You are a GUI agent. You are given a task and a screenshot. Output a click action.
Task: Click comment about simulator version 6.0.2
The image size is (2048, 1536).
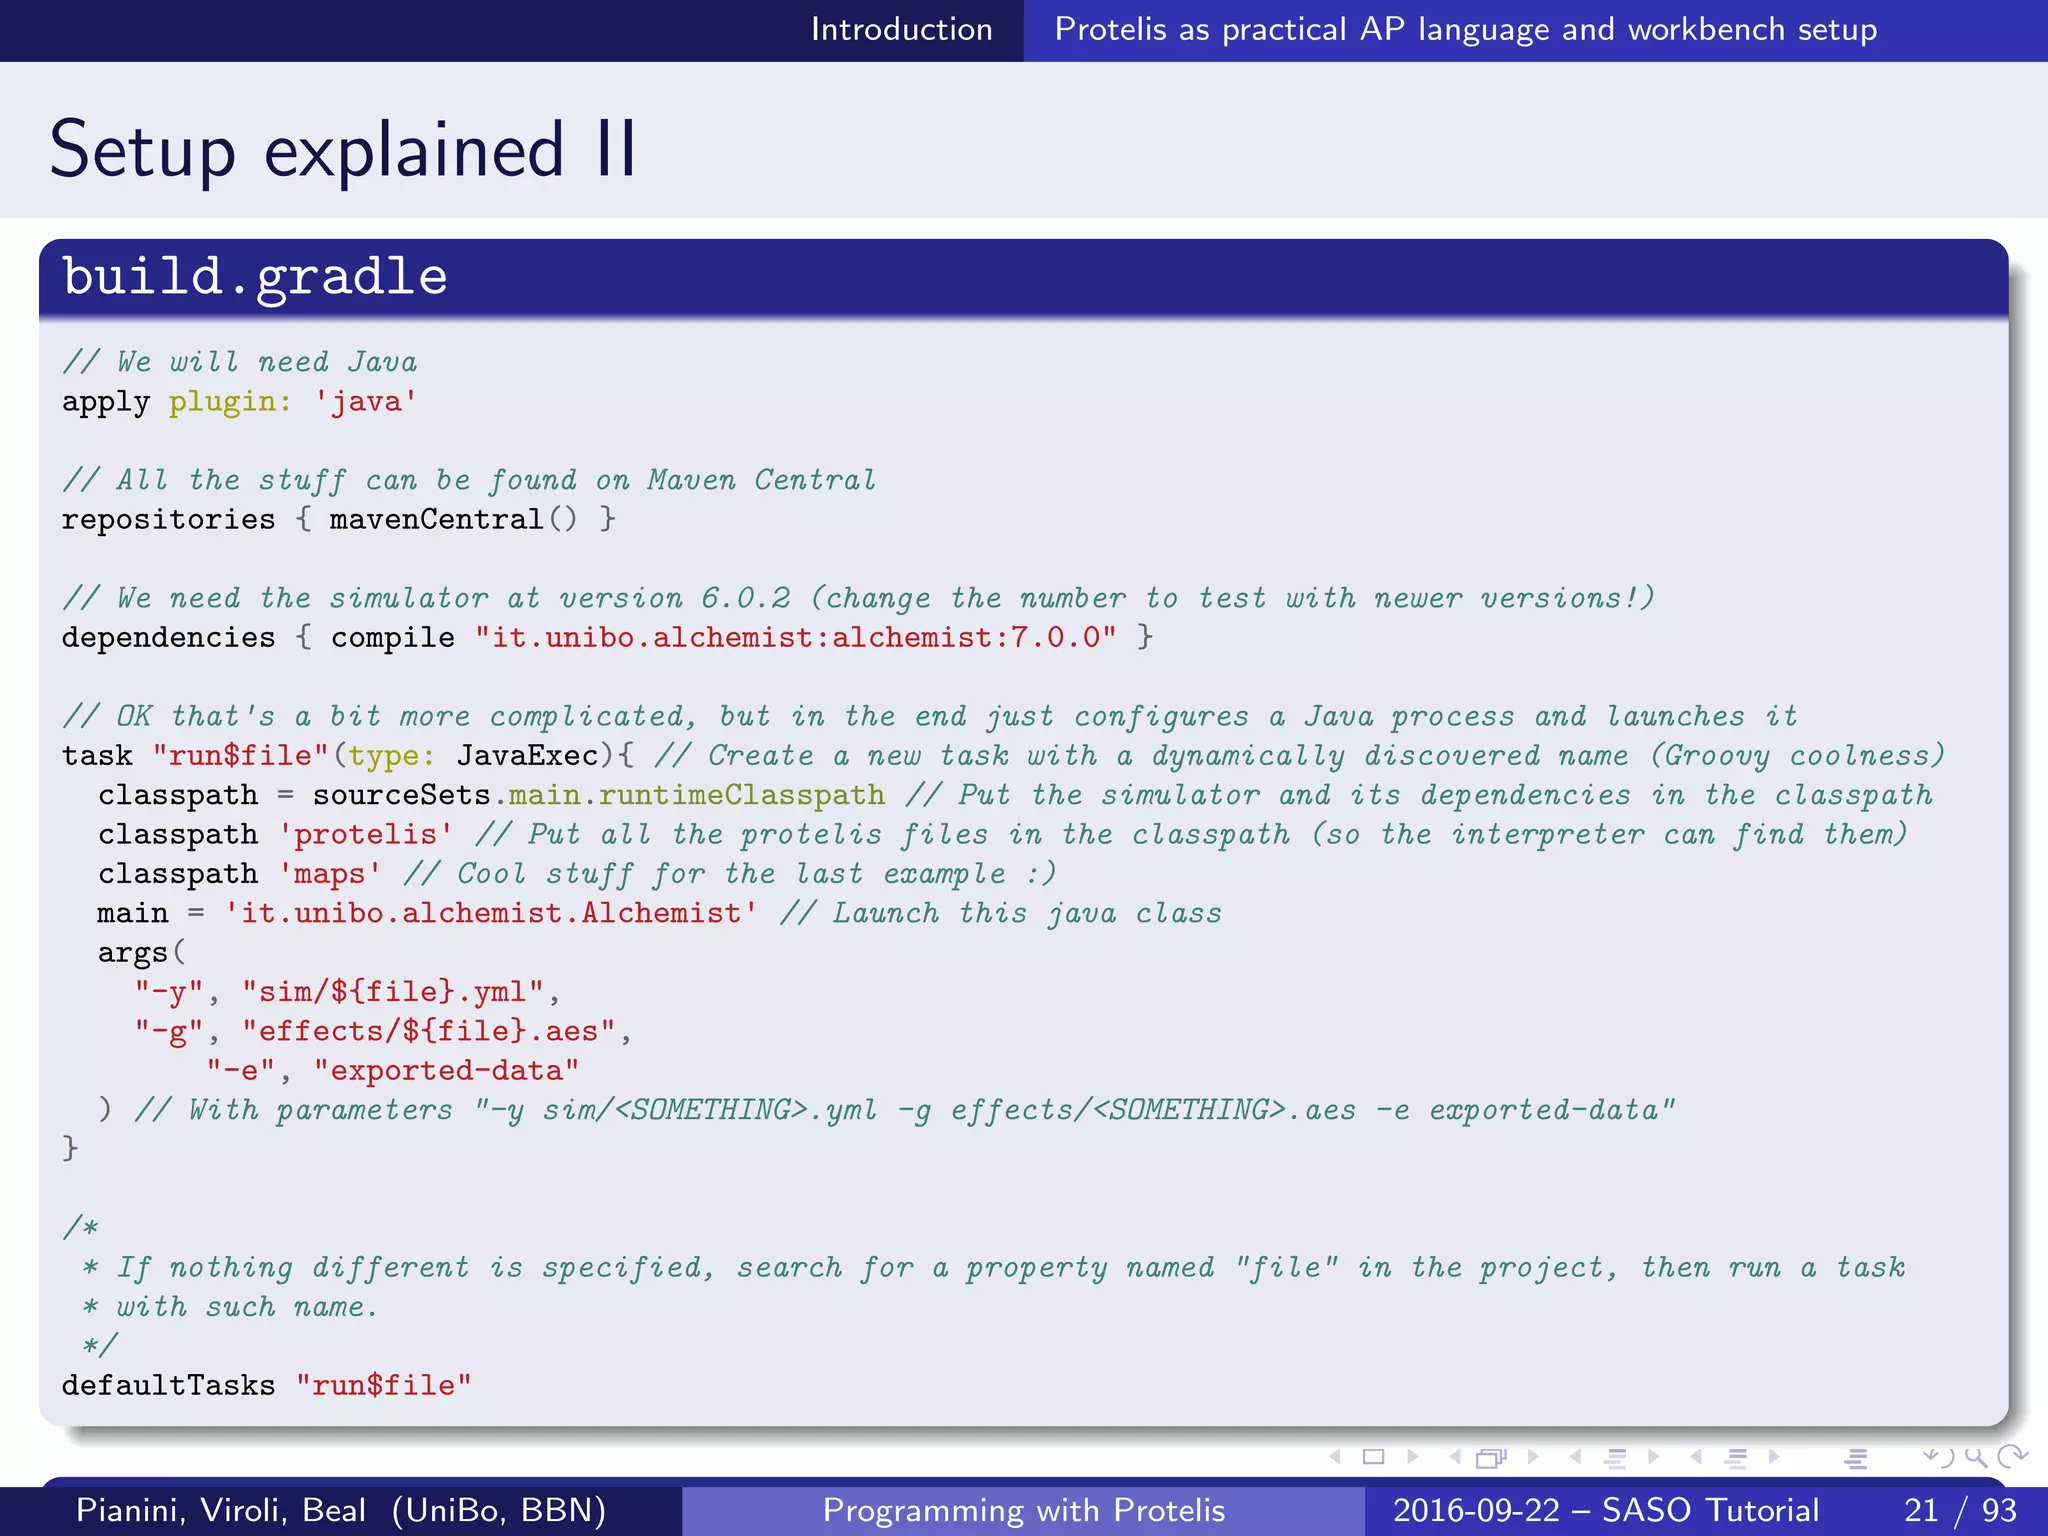[x=858, y=598]
